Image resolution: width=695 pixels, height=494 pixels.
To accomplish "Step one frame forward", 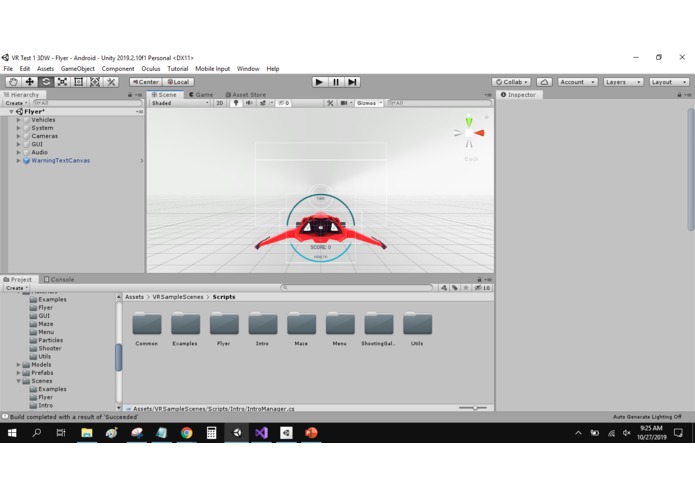I will (x=352, y=82).
